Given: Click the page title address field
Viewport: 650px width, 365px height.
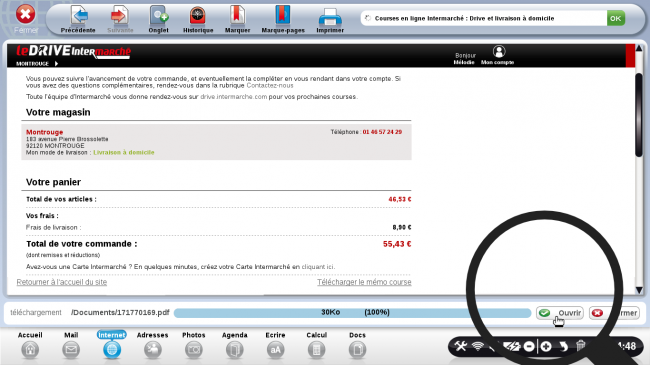Looking at the screenshot, I should point(483,18).
